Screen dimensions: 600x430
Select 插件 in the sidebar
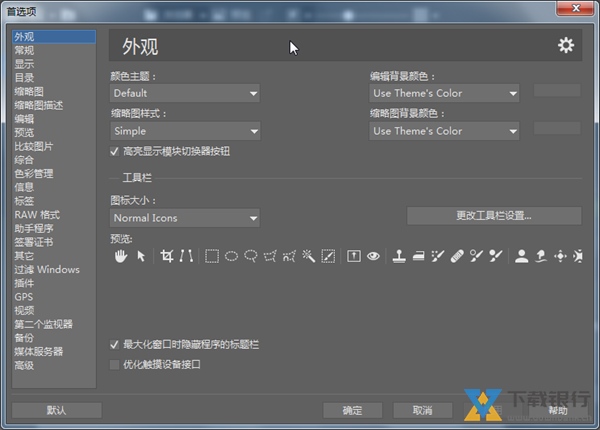(54, 283)
